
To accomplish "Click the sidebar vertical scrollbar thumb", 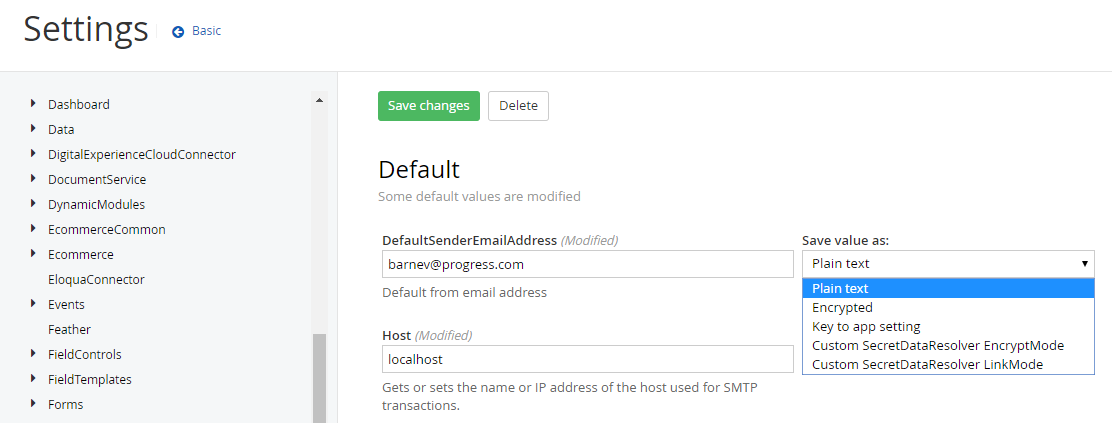I will pos(320,378).
